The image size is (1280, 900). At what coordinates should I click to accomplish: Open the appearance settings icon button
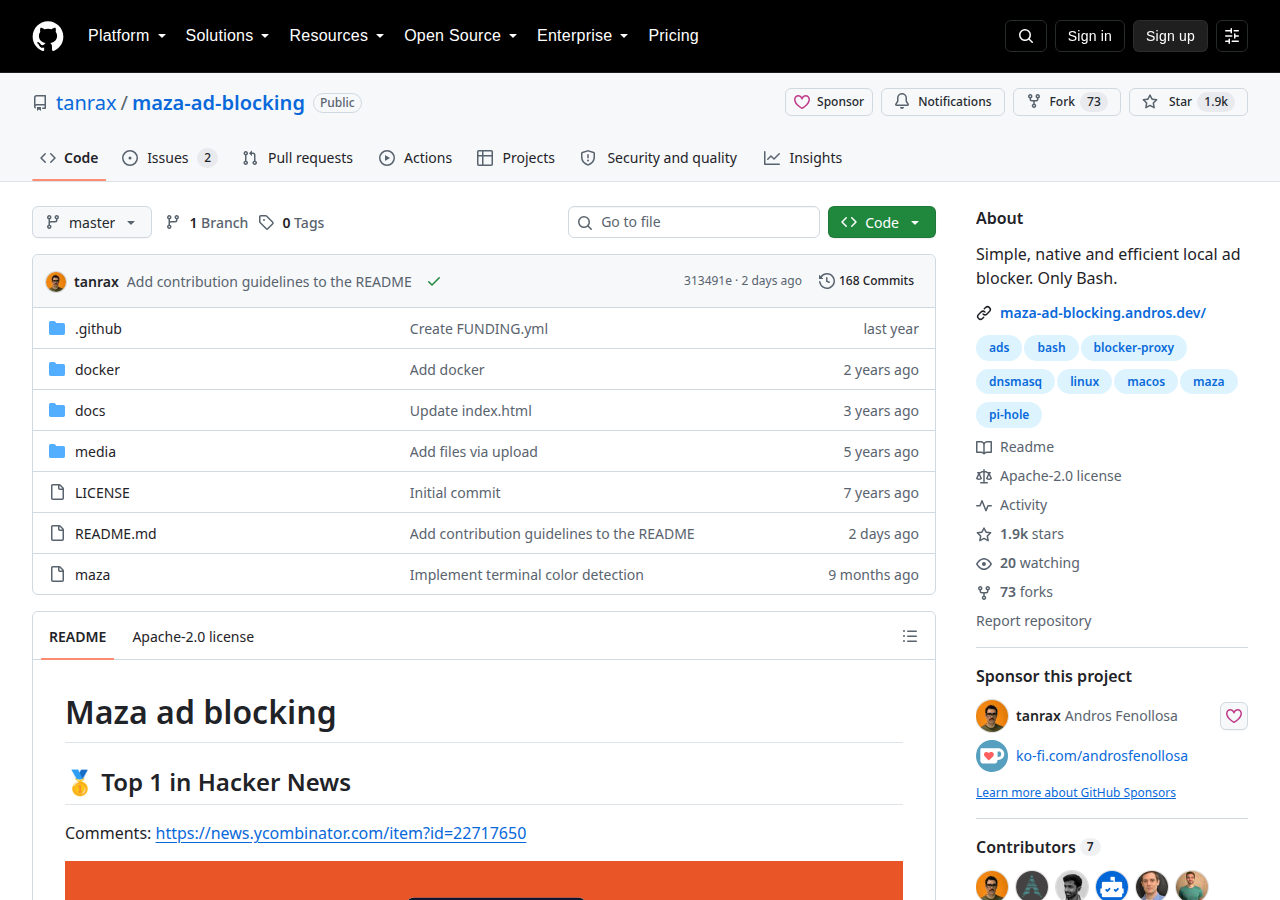pos(1232,36)
